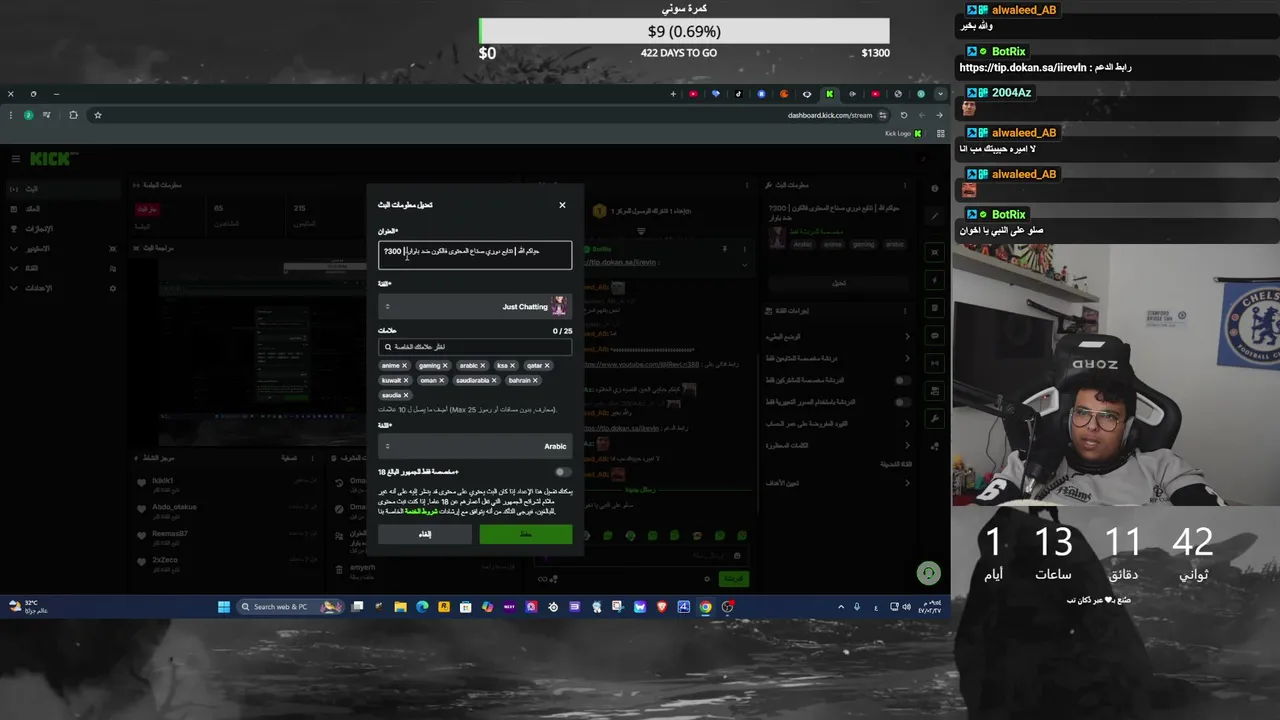The image size is (1280, 720).
Task: Remove the arabic tag
Action: pos(483,366)
